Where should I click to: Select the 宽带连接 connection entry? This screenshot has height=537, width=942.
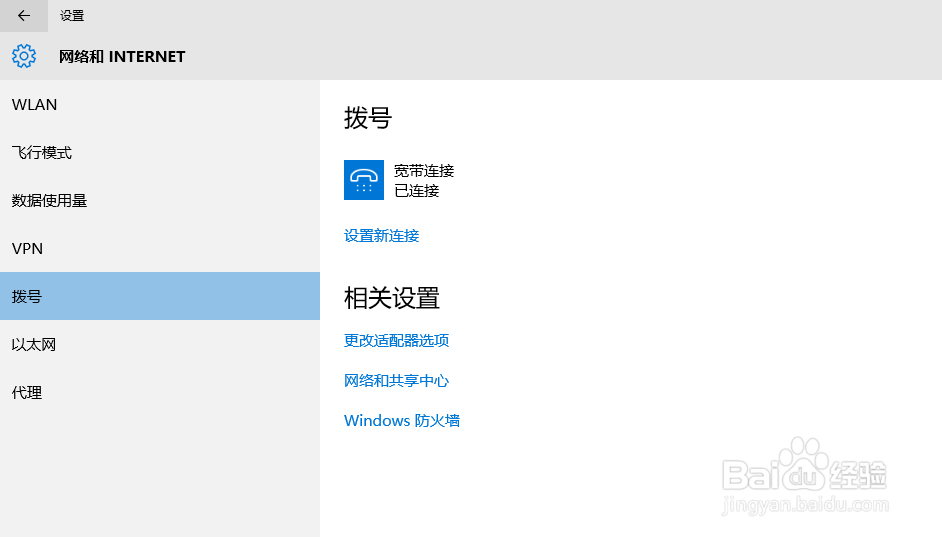(399, 180)
